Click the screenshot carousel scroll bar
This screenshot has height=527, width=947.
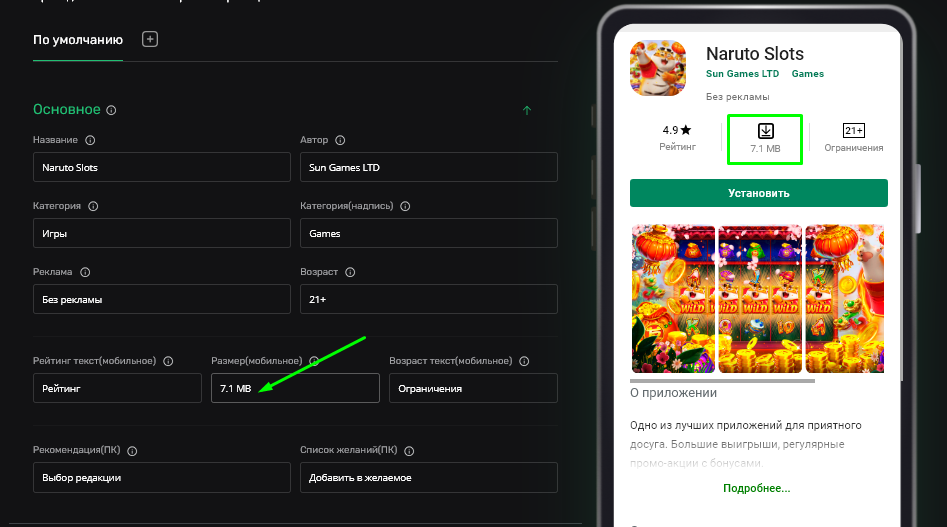[722, 381]
